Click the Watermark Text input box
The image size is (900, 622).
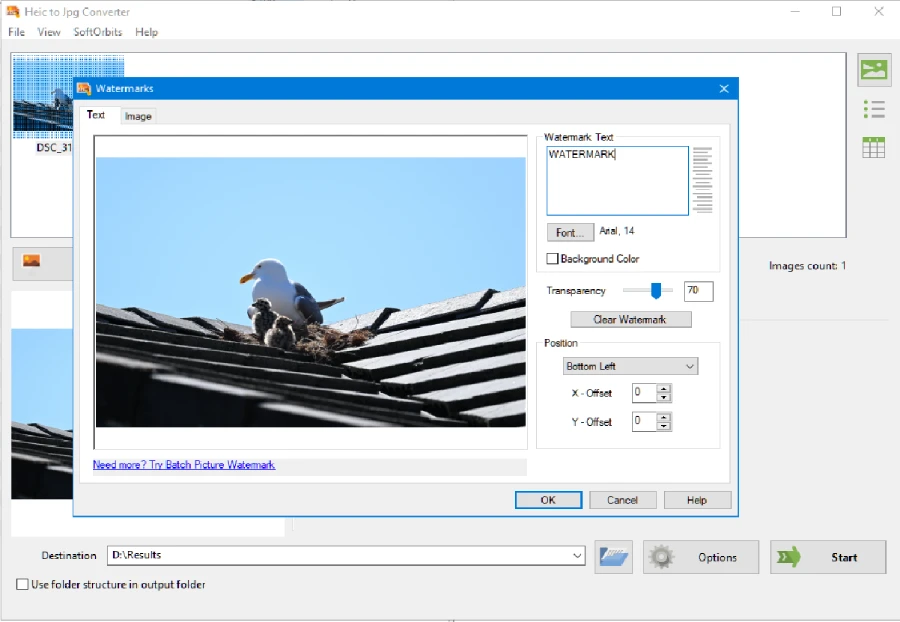(x=617, y=181)
